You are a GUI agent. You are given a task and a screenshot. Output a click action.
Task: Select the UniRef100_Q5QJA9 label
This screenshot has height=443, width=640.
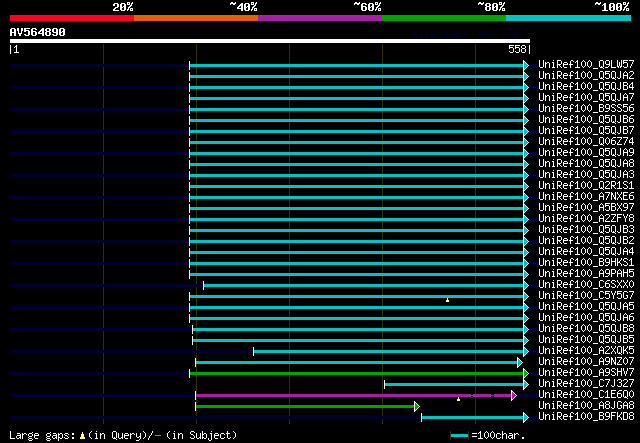click(586, 152)
